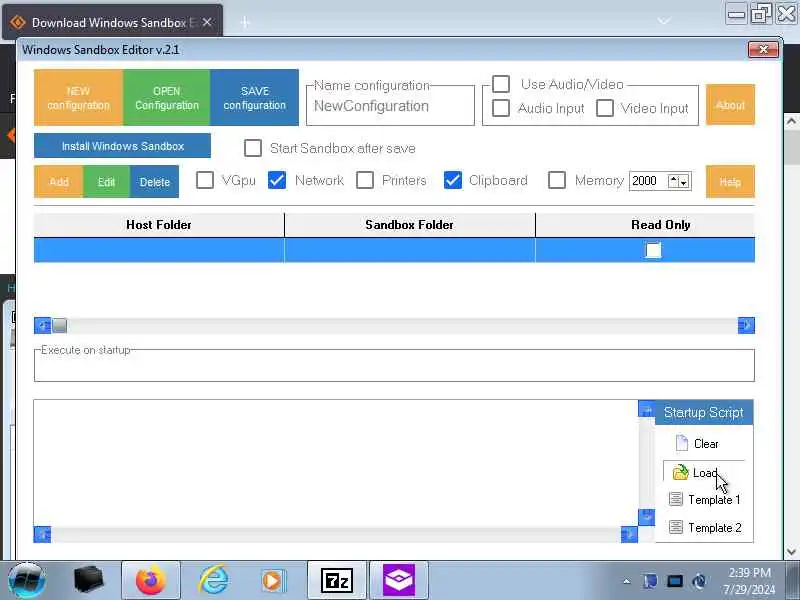Click script area scrollbar right arrow
This screenshot has height=600, width=800.
[629, 534]
